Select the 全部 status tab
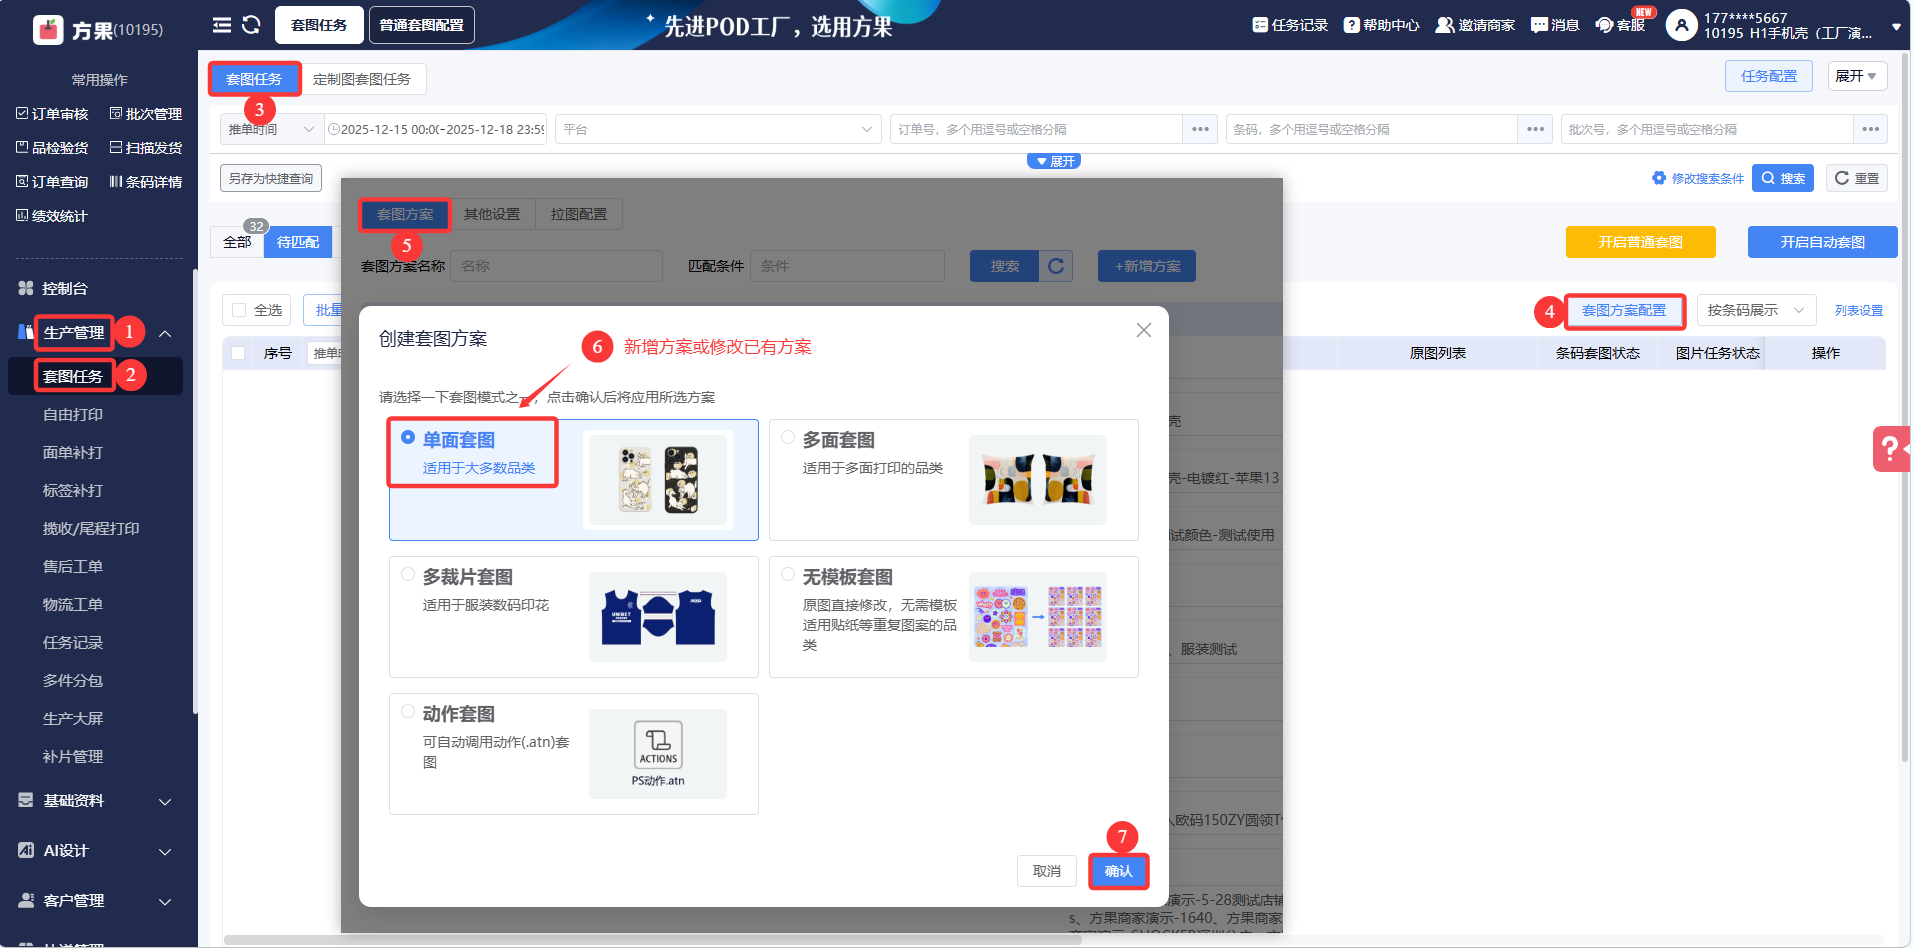 pos(237,242)
